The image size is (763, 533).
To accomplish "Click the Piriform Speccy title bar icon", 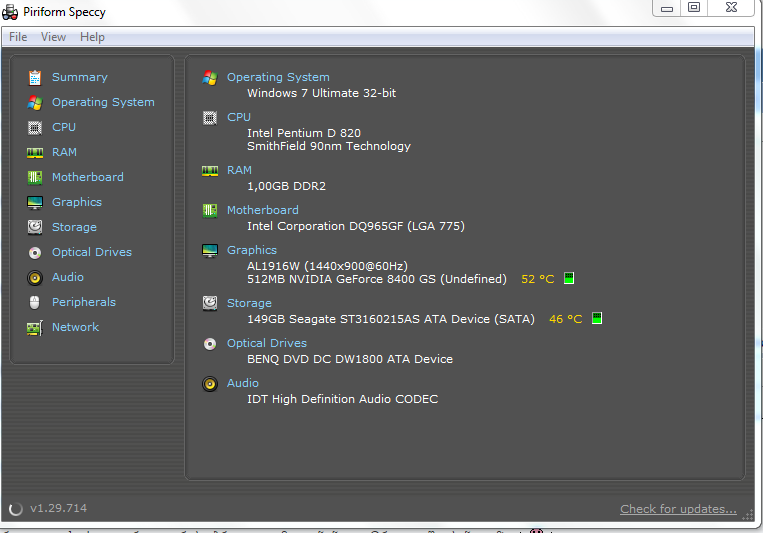I will [x=10, y=12].
